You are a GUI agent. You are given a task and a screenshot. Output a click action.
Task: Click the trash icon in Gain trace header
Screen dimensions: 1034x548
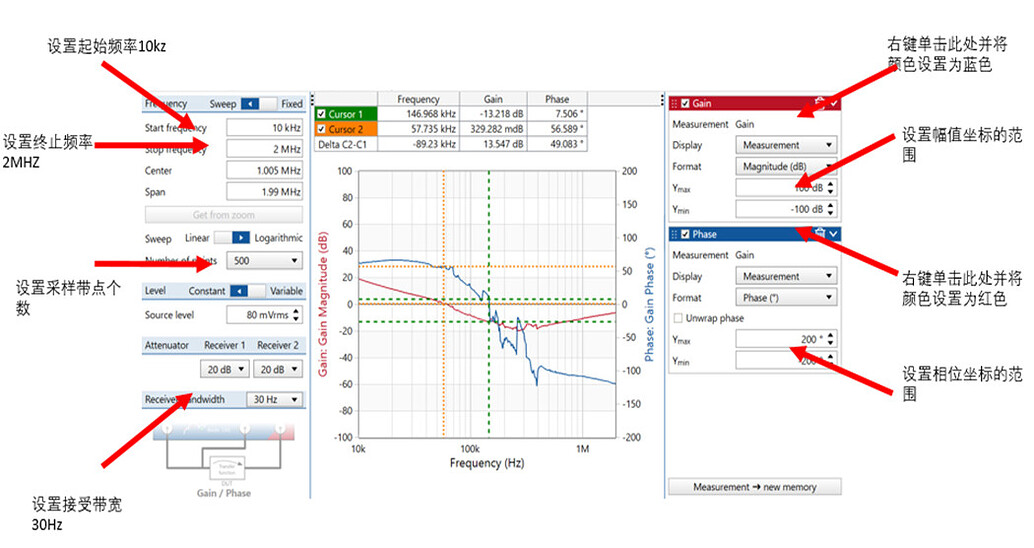pos(819,103)
